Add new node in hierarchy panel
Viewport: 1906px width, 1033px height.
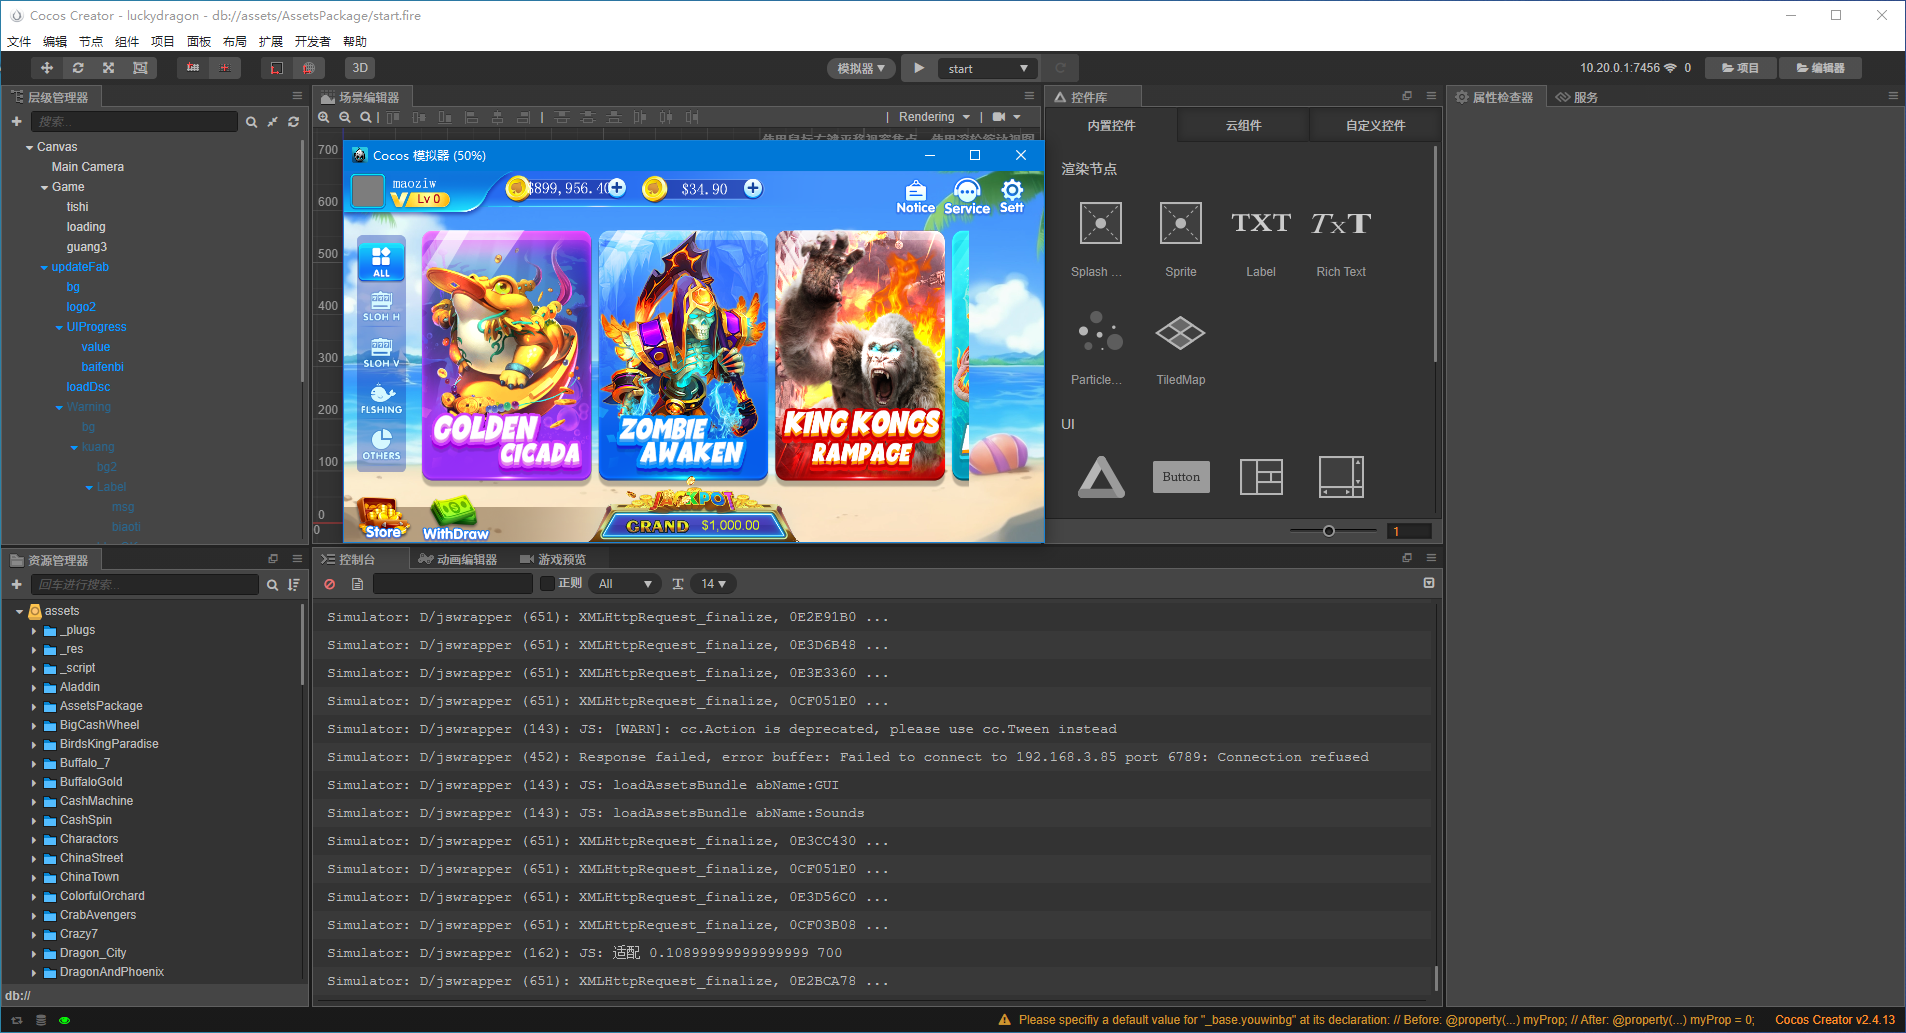coord(16,121)
